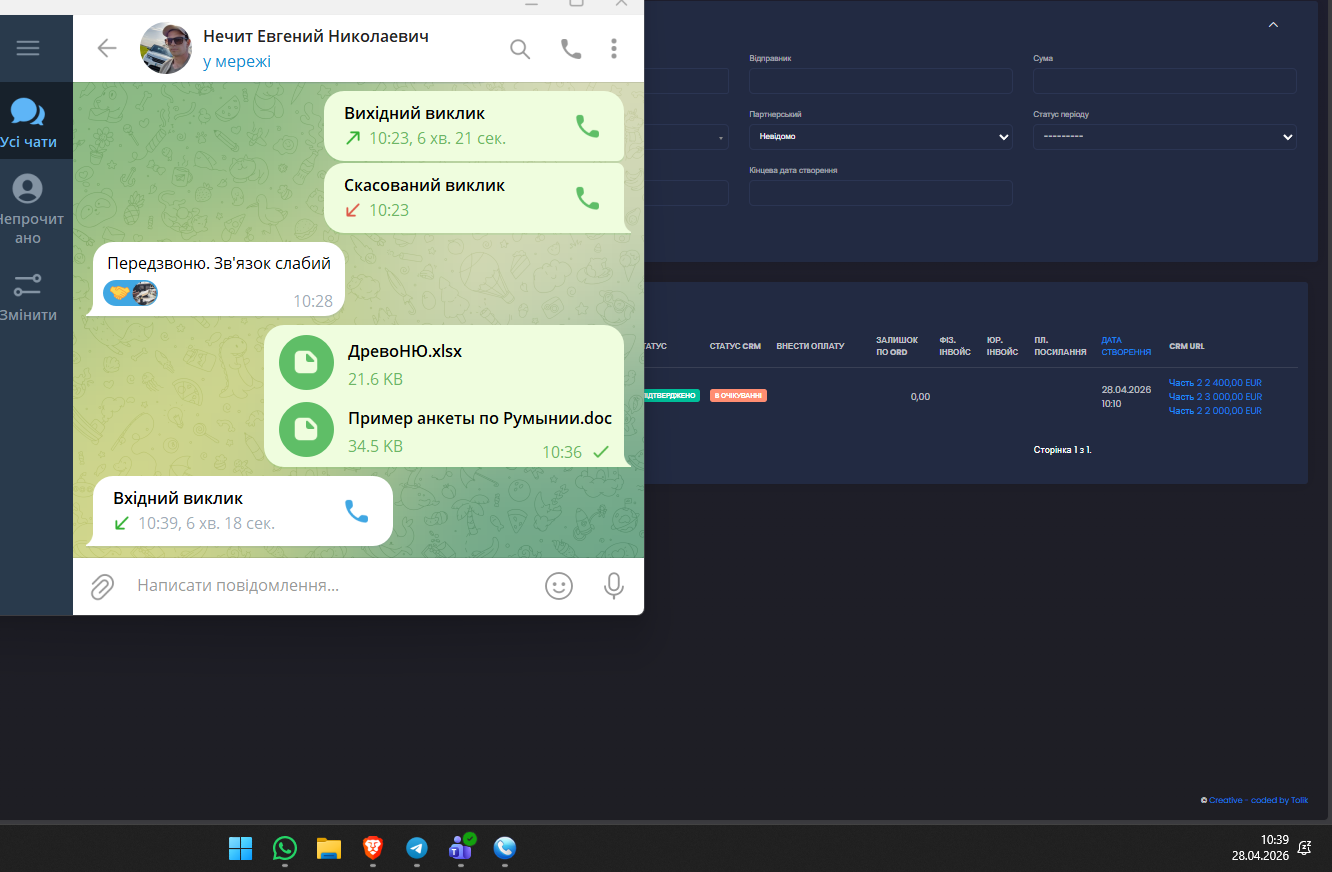Open the Часть 2 3 000,00 EUR link
The width and height of the screenshot is (1332, 872).
(1215, 396)
